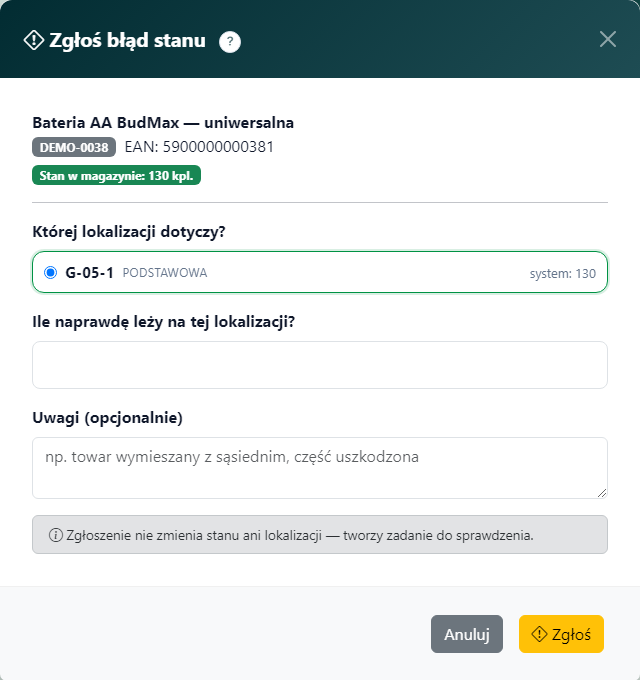Click the Uwagi (opcjonalnie) field label

(x=108, y=418)
